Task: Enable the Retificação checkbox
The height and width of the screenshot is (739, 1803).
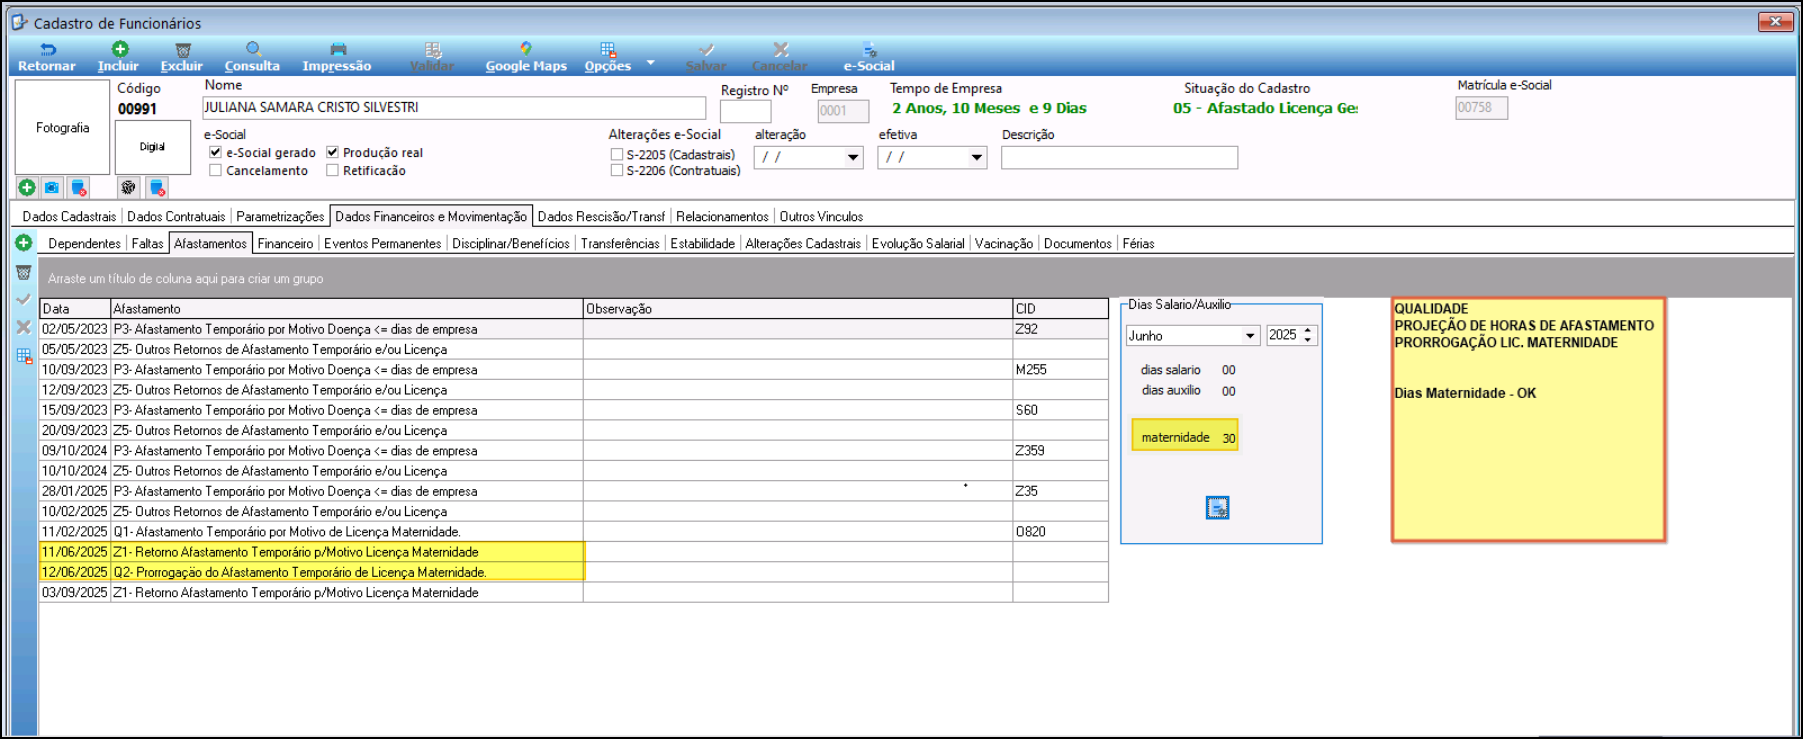Action: click(x=332, y=170)
